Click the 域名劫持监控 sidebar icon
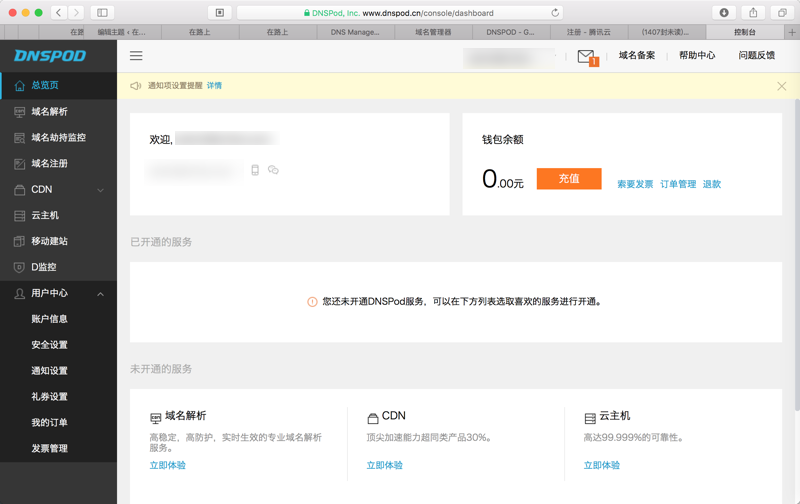Image resolution: width=800 pixels, height=504 pixels. click(x=19, y=138)
